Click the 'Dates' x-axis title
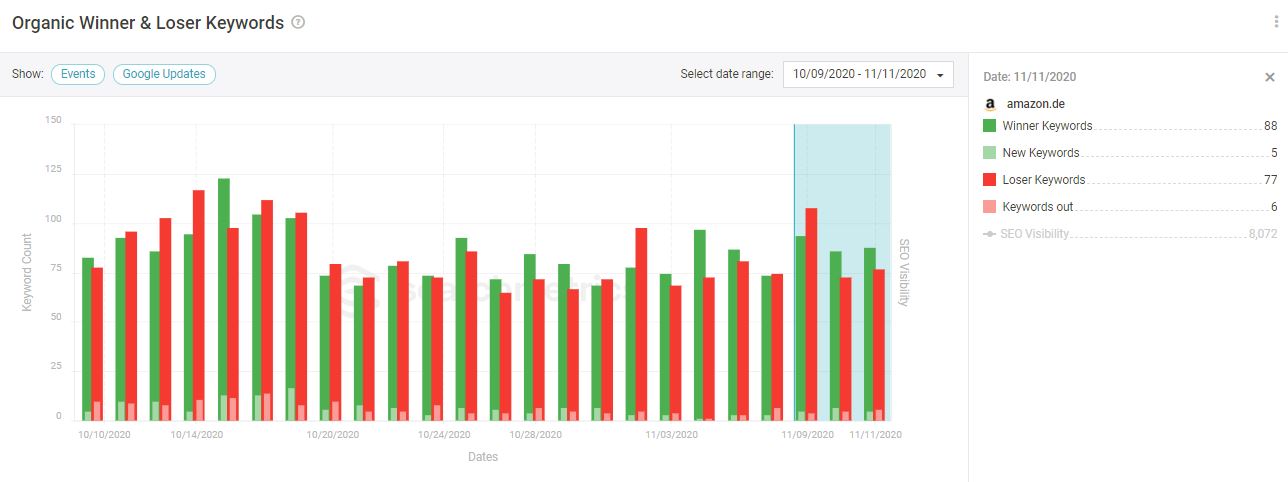 click(x=483, y=457)
